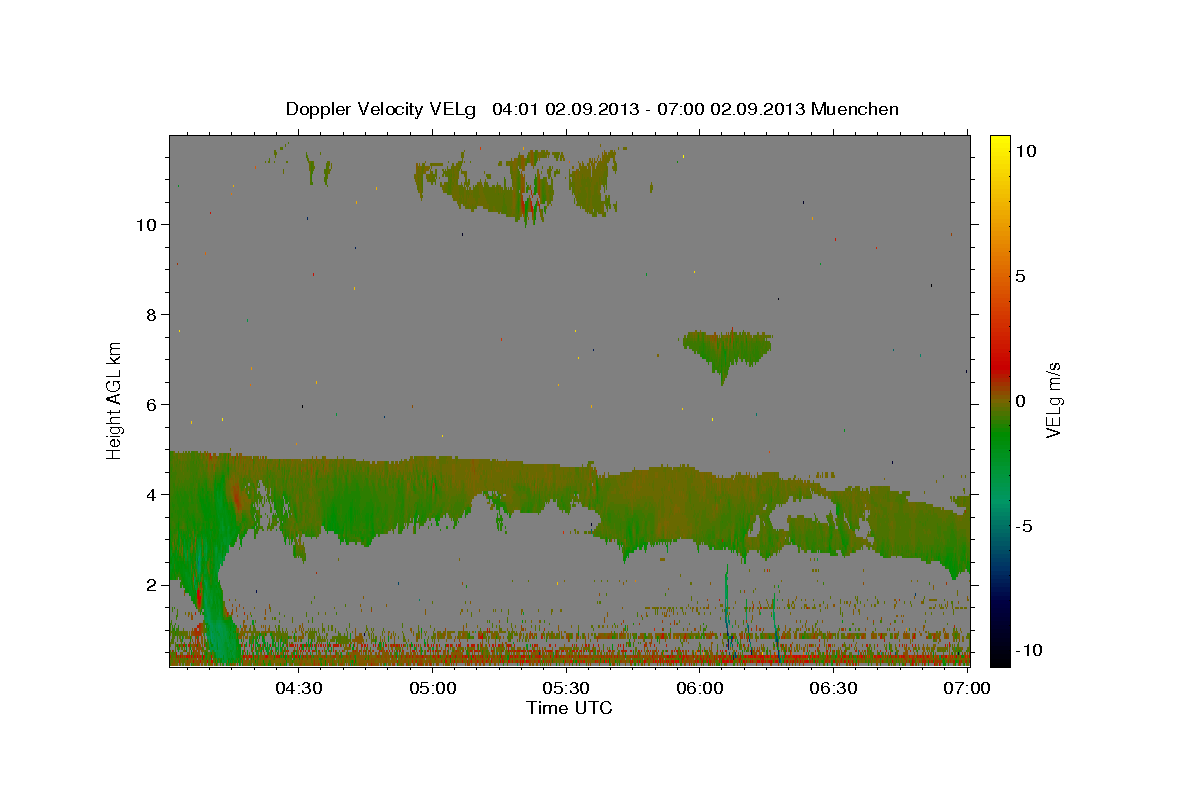Image resolution: width=1200 pixels, height=800 pixels.
Task: Click the height tick label 2
Action: (x=152, y=585)
